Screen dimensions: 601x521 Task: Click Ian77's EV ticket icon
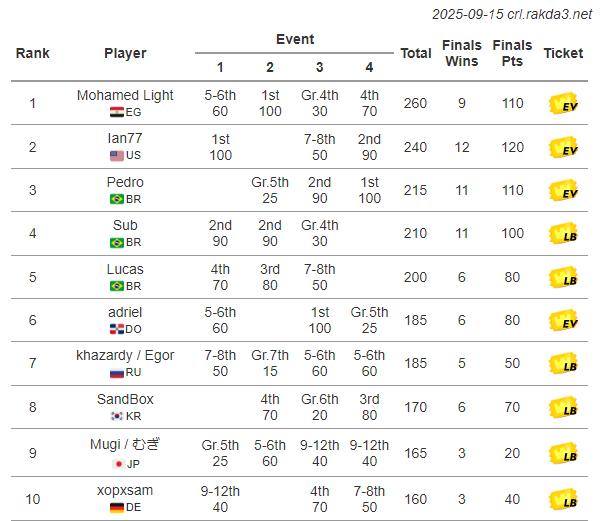coord(563,147)
